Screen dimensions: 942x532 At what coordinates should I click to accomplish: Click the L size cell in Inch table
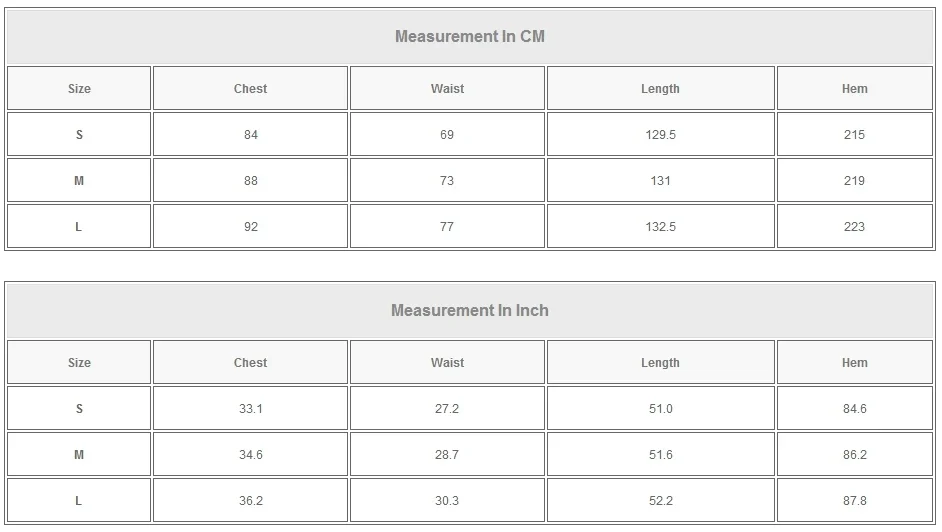(x=79, y=501)
